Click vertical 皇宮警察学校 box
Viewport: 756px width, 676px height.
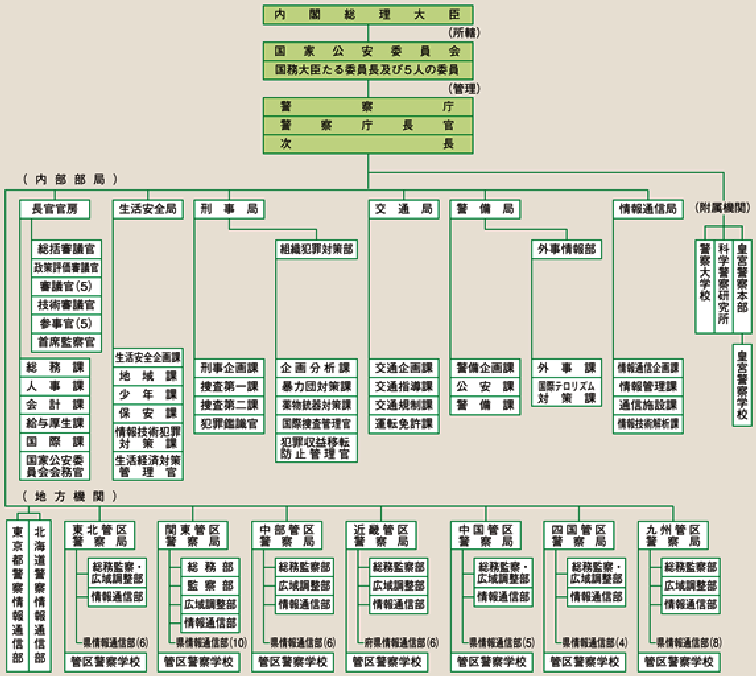click(x=742, y=385)
